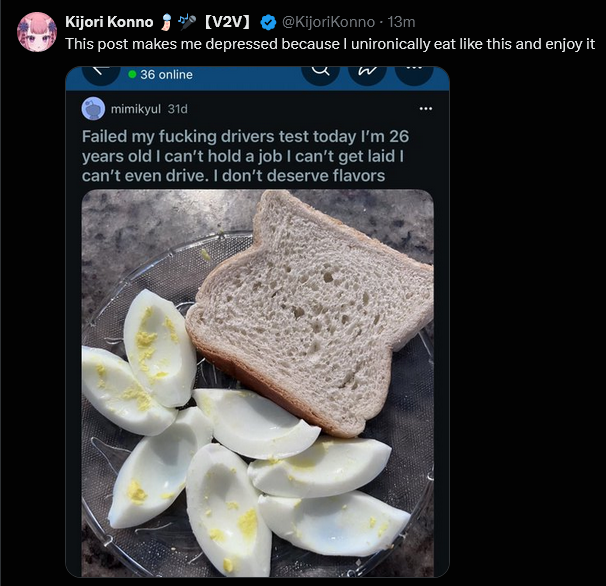The width and height of the screenshot is (606, 586).
Task: Click the green online status dot
Action: click(132, 75)
